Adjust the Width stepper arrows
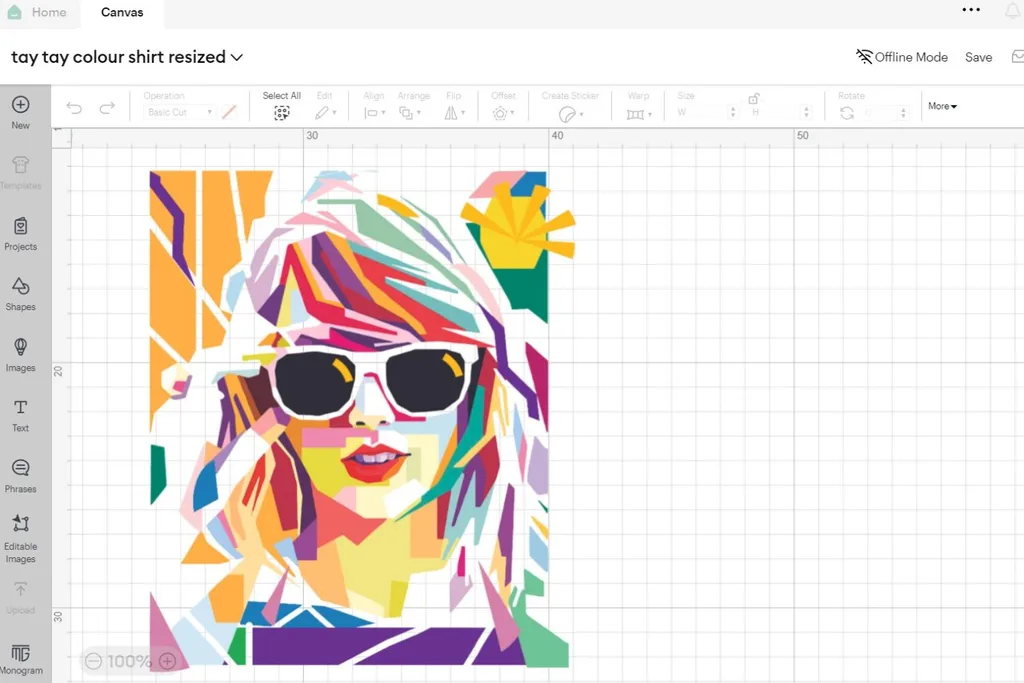Image resolution: width=1024 pixels, height=683 pixels. click(733, 112)
